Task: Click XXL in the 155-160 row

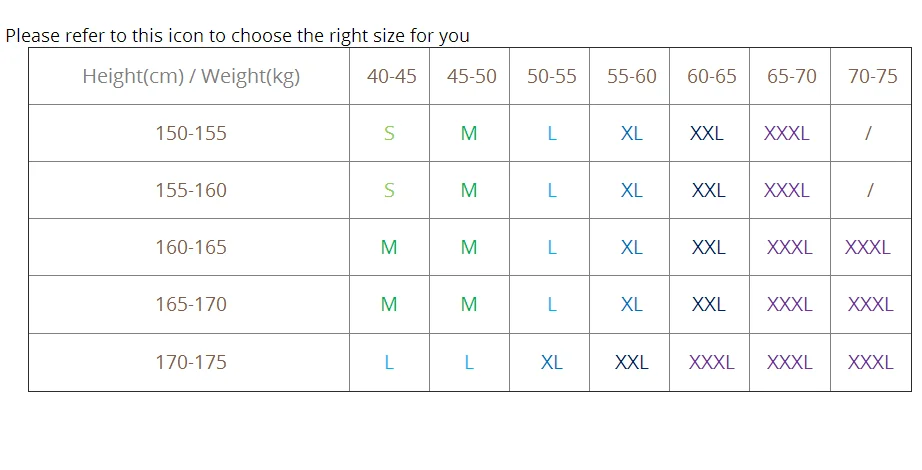Action: [x=709, y=191]
